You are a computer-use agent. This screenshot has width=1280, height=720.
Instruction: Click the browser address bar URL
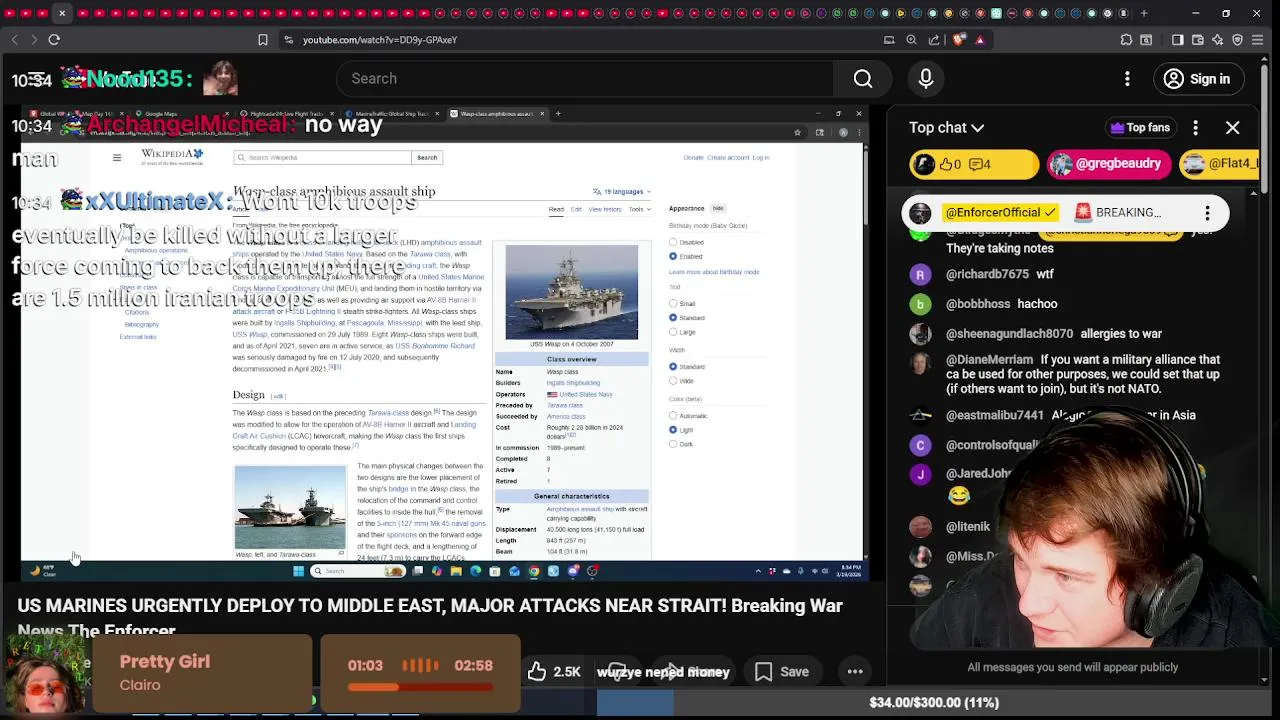point(380,40)
